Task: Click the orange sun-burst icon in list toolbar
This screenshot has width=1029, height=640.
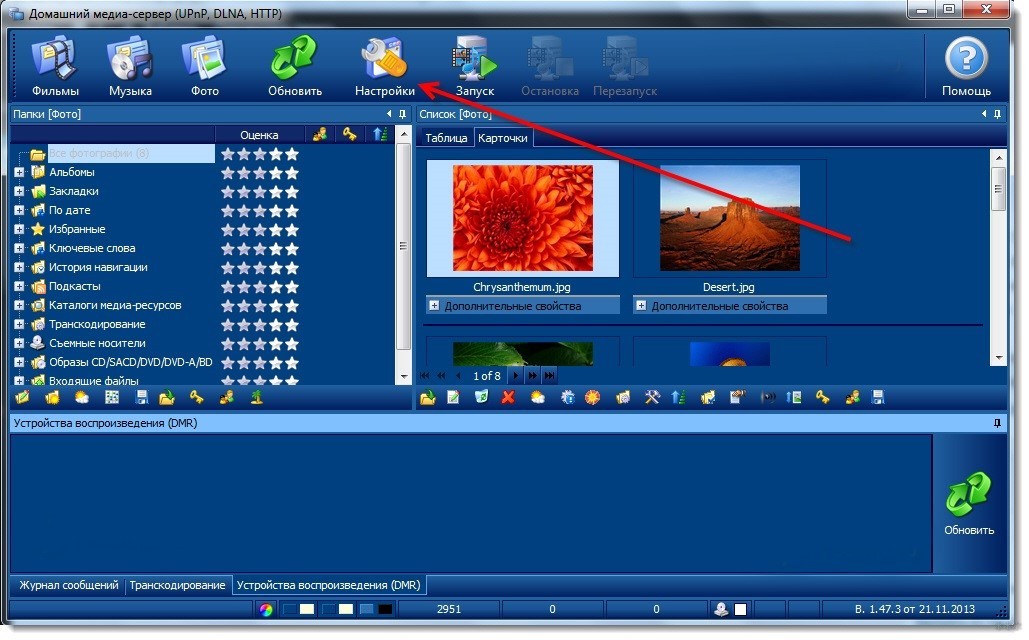Action: point(593,397)
